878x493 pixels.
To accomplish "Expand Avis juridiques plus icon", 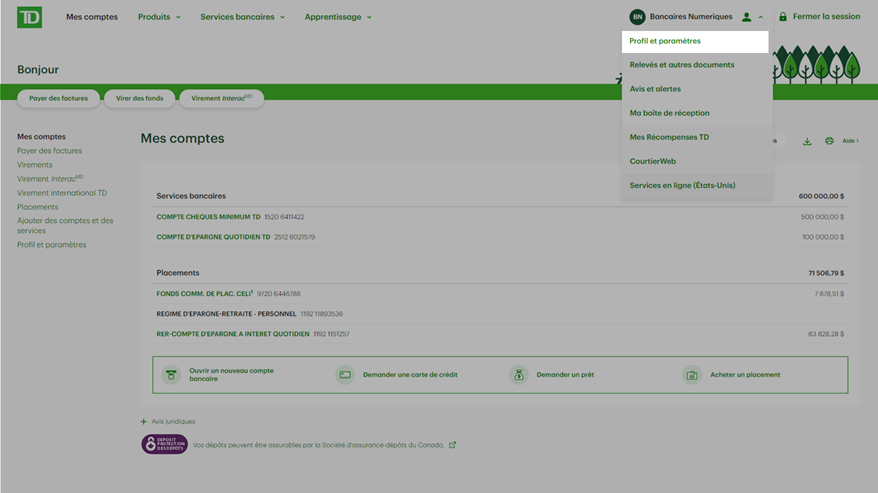I will (x=143, y=421).
